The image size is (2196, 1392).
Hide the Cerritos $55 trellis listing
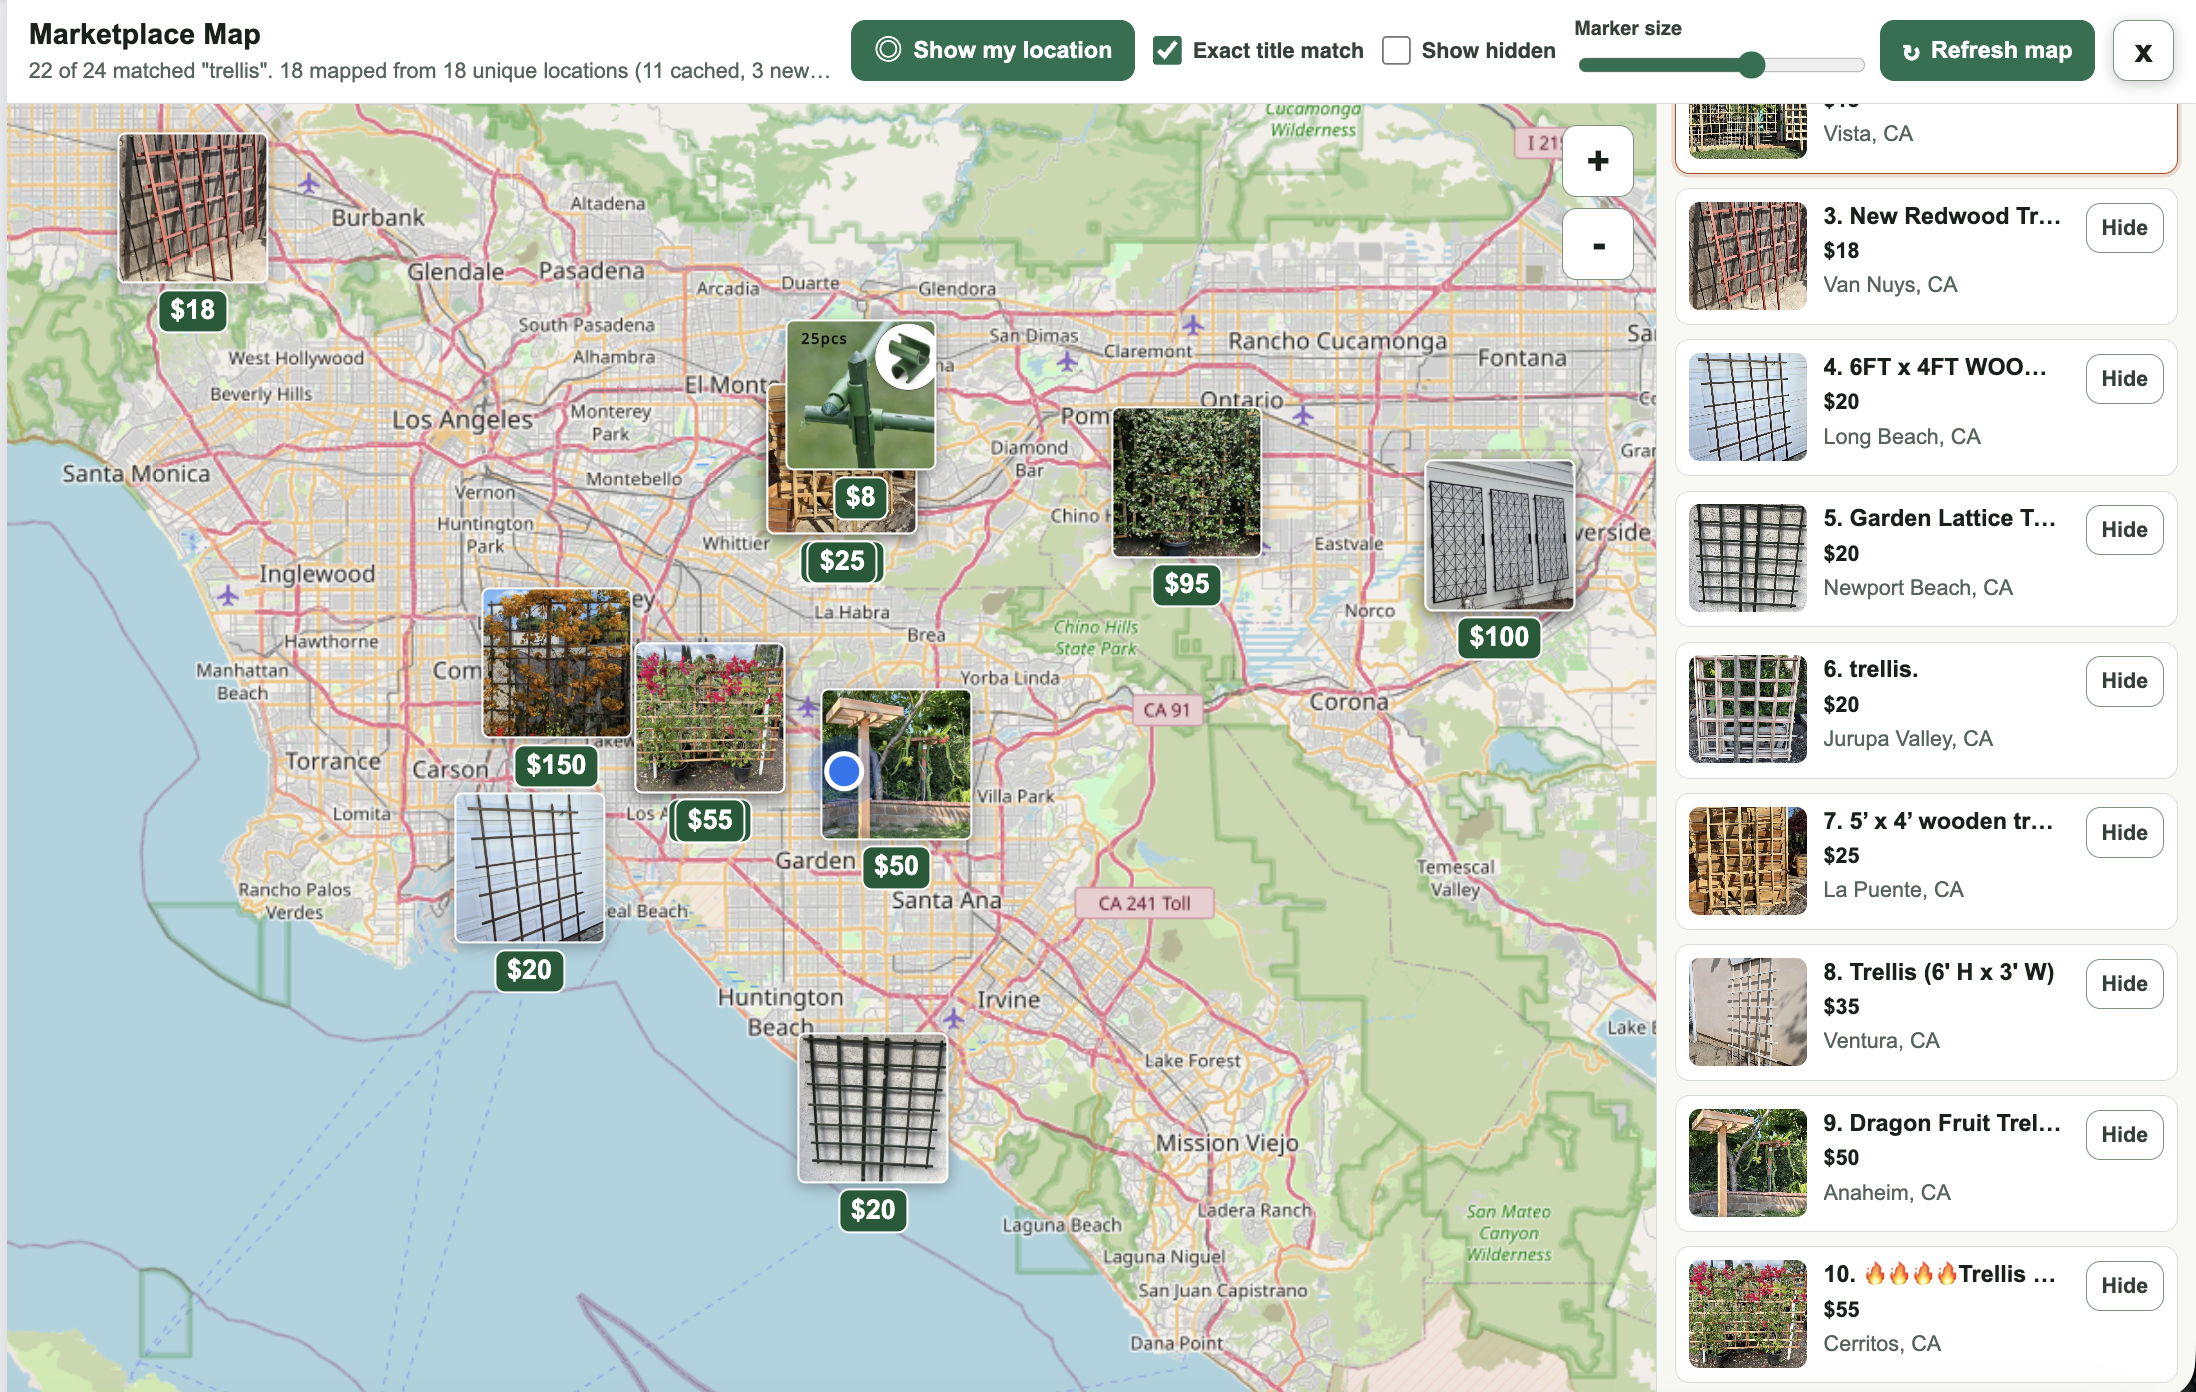[2124, 1286]
